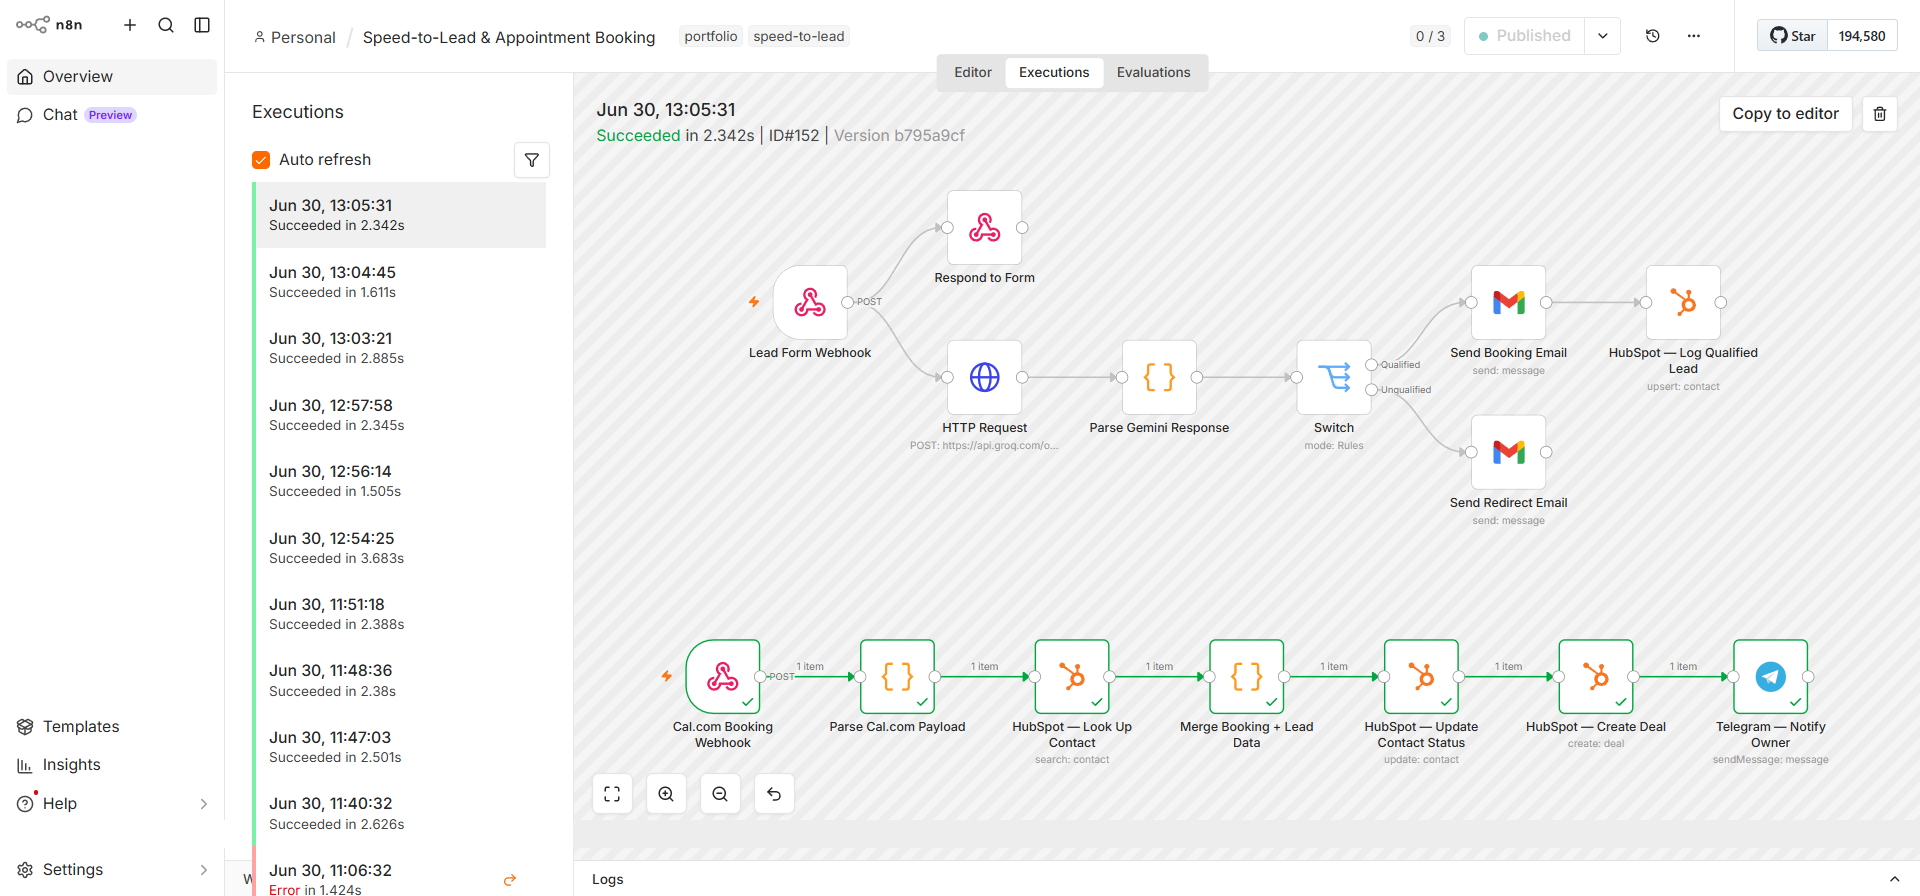This screenshot has height=896, width=1920.
Task: Retry the failed 11:06:32 execution
Action: [x=510, y=880]
